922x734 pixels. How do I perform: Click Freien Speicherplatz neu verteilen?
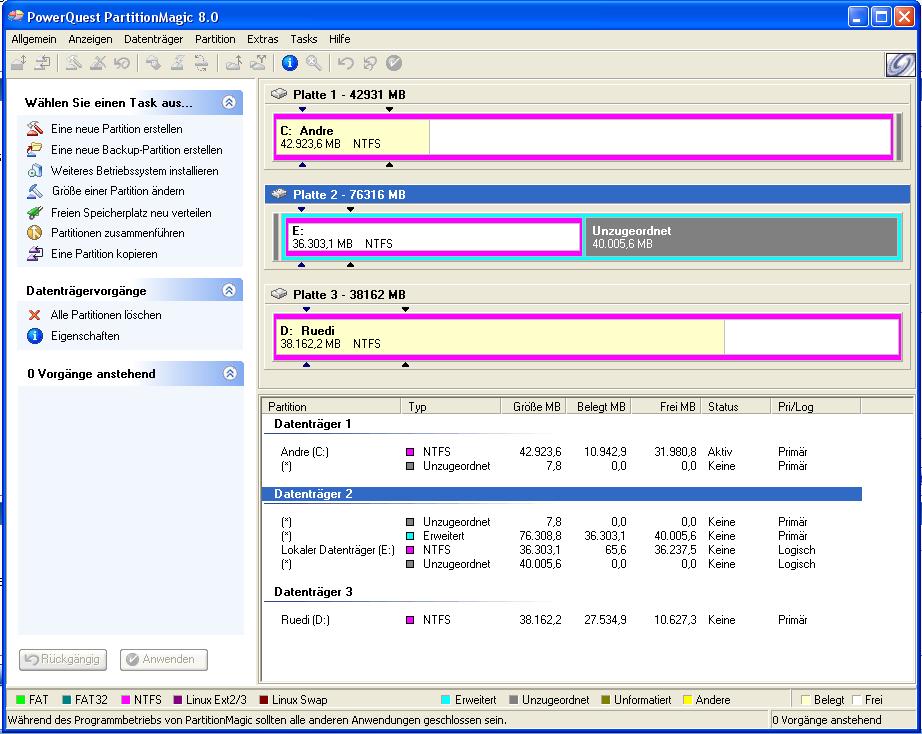coord(131,213)
